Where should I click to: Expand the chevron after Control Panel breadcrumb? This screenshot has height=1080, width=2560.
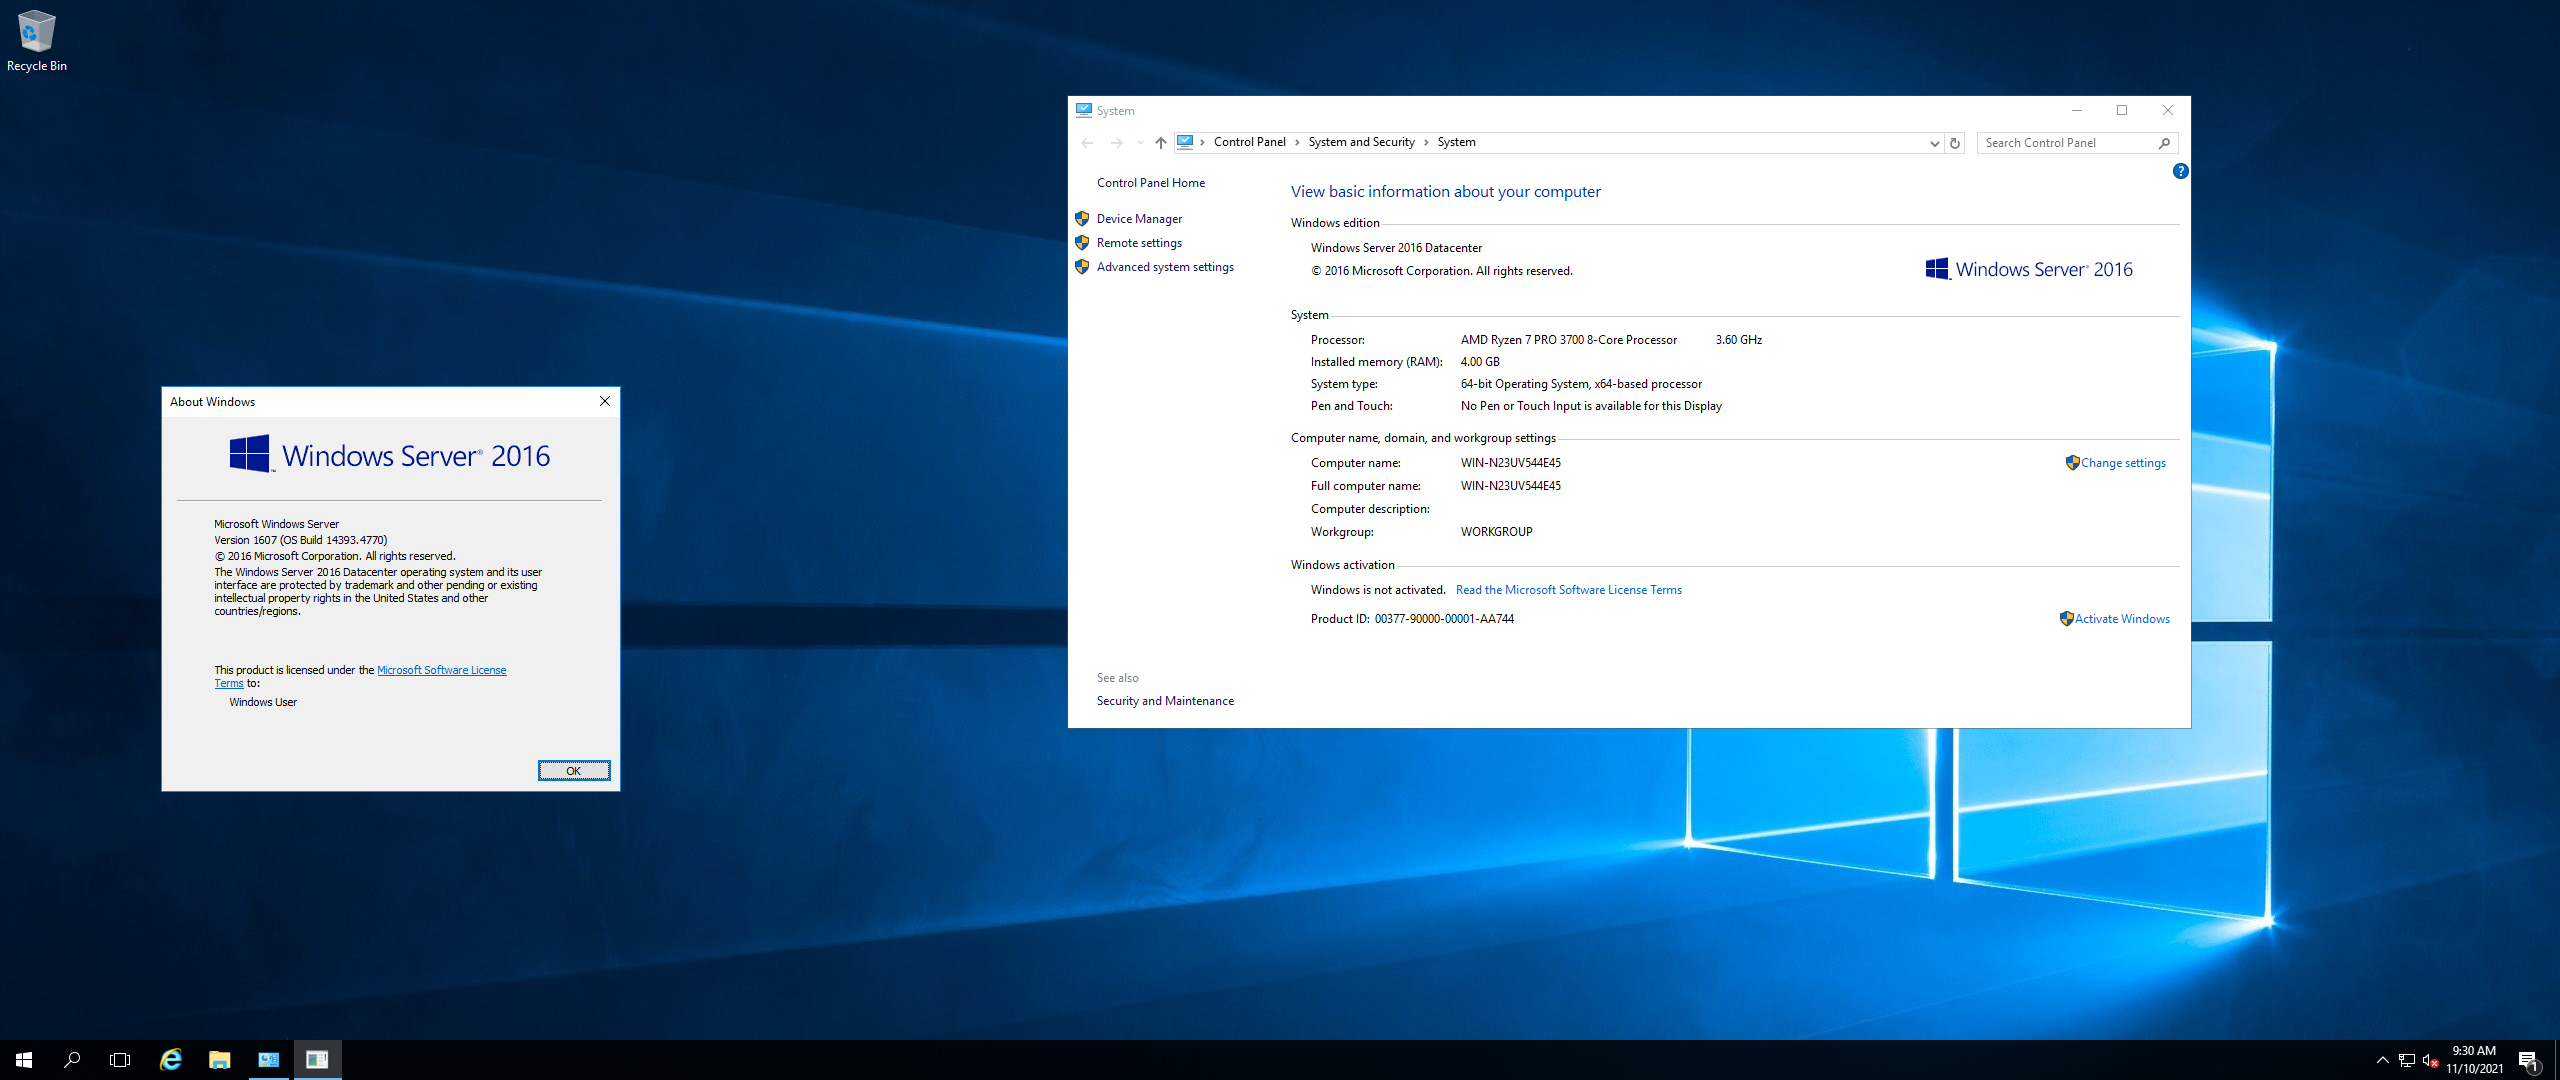point(1297,142)
